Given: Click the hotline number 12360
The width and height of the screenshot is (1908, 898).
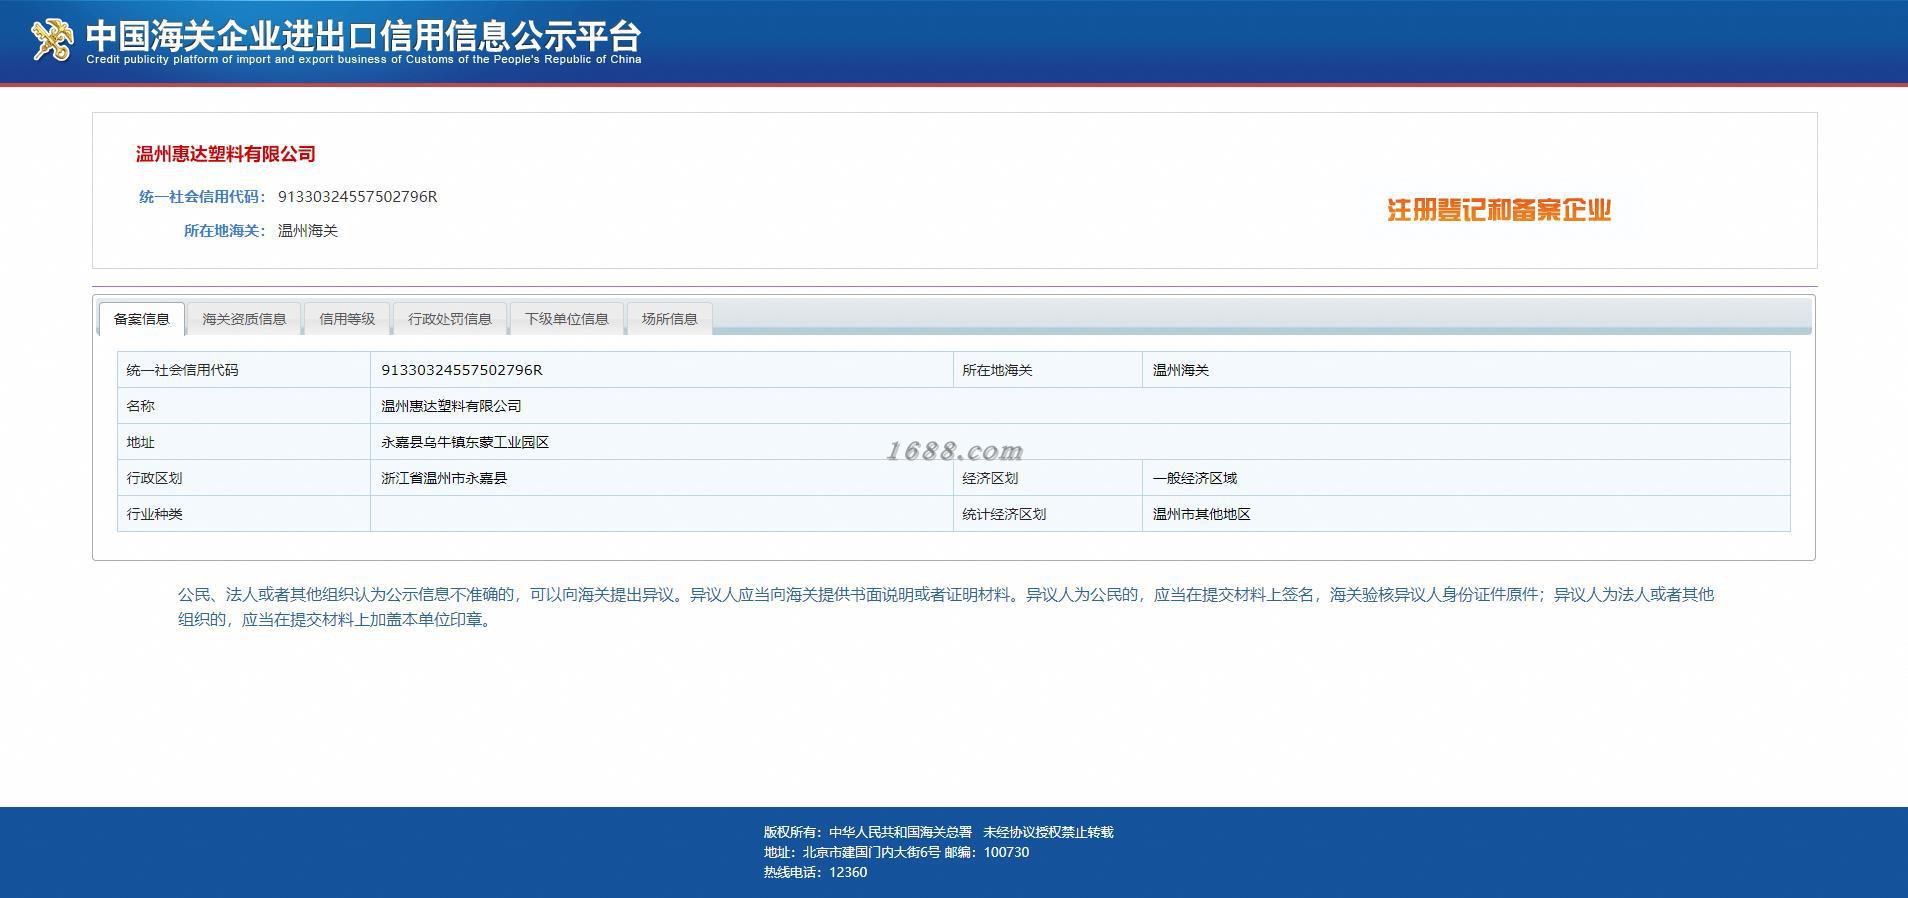Looking at the screenshot, I should 848,872.
